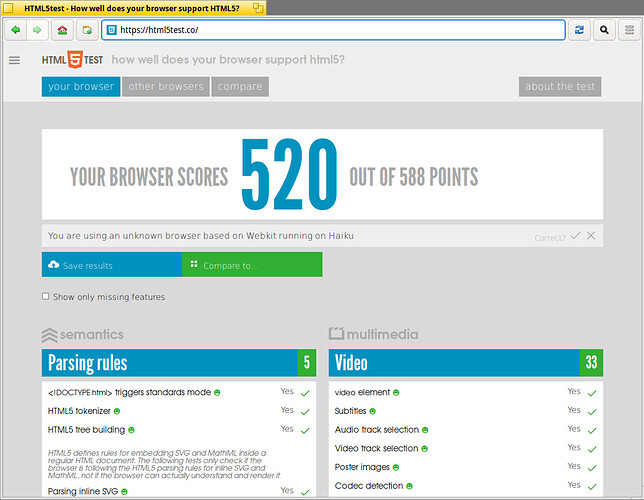Image resolution: width=644 pixels, height=500 pixels.
Task: Click the Poster images row label
Action: pos(362,467)
